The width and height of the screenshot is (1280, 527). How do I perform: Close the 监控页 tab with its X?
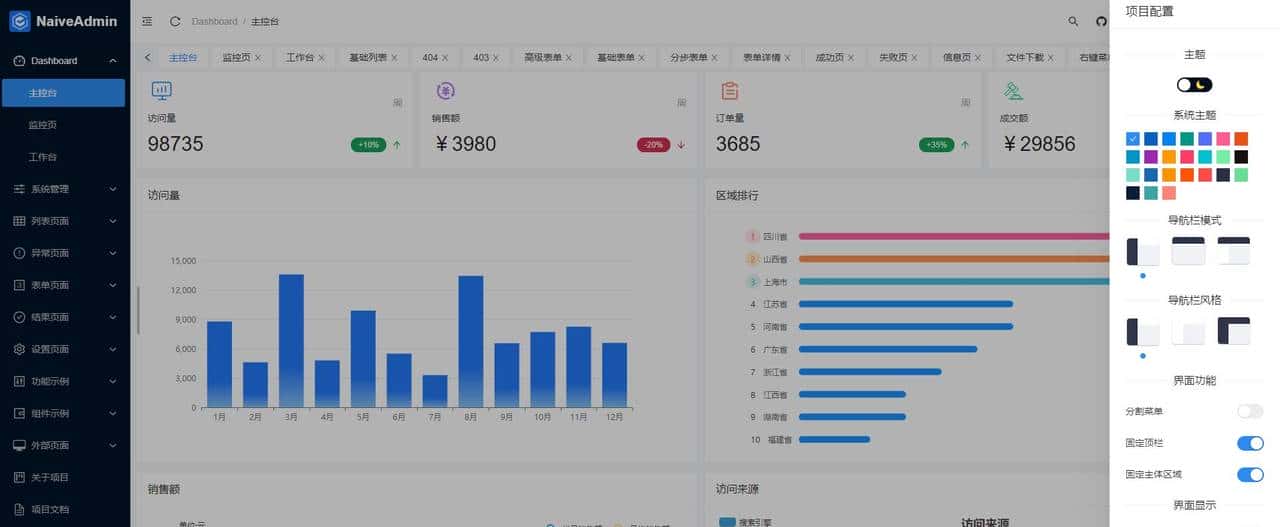click(x=258, y=58)
